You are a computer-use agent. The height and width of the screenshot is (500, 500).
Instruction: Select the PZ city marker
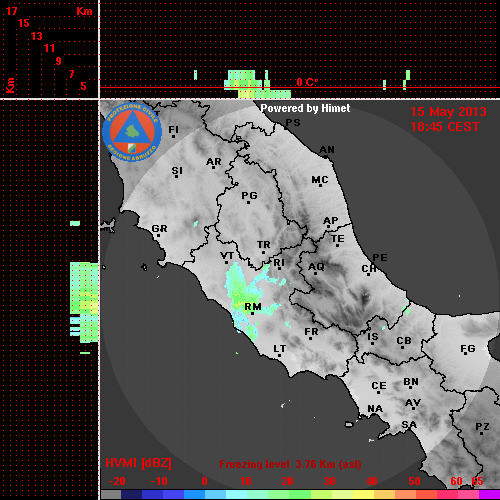coord(482,428)
